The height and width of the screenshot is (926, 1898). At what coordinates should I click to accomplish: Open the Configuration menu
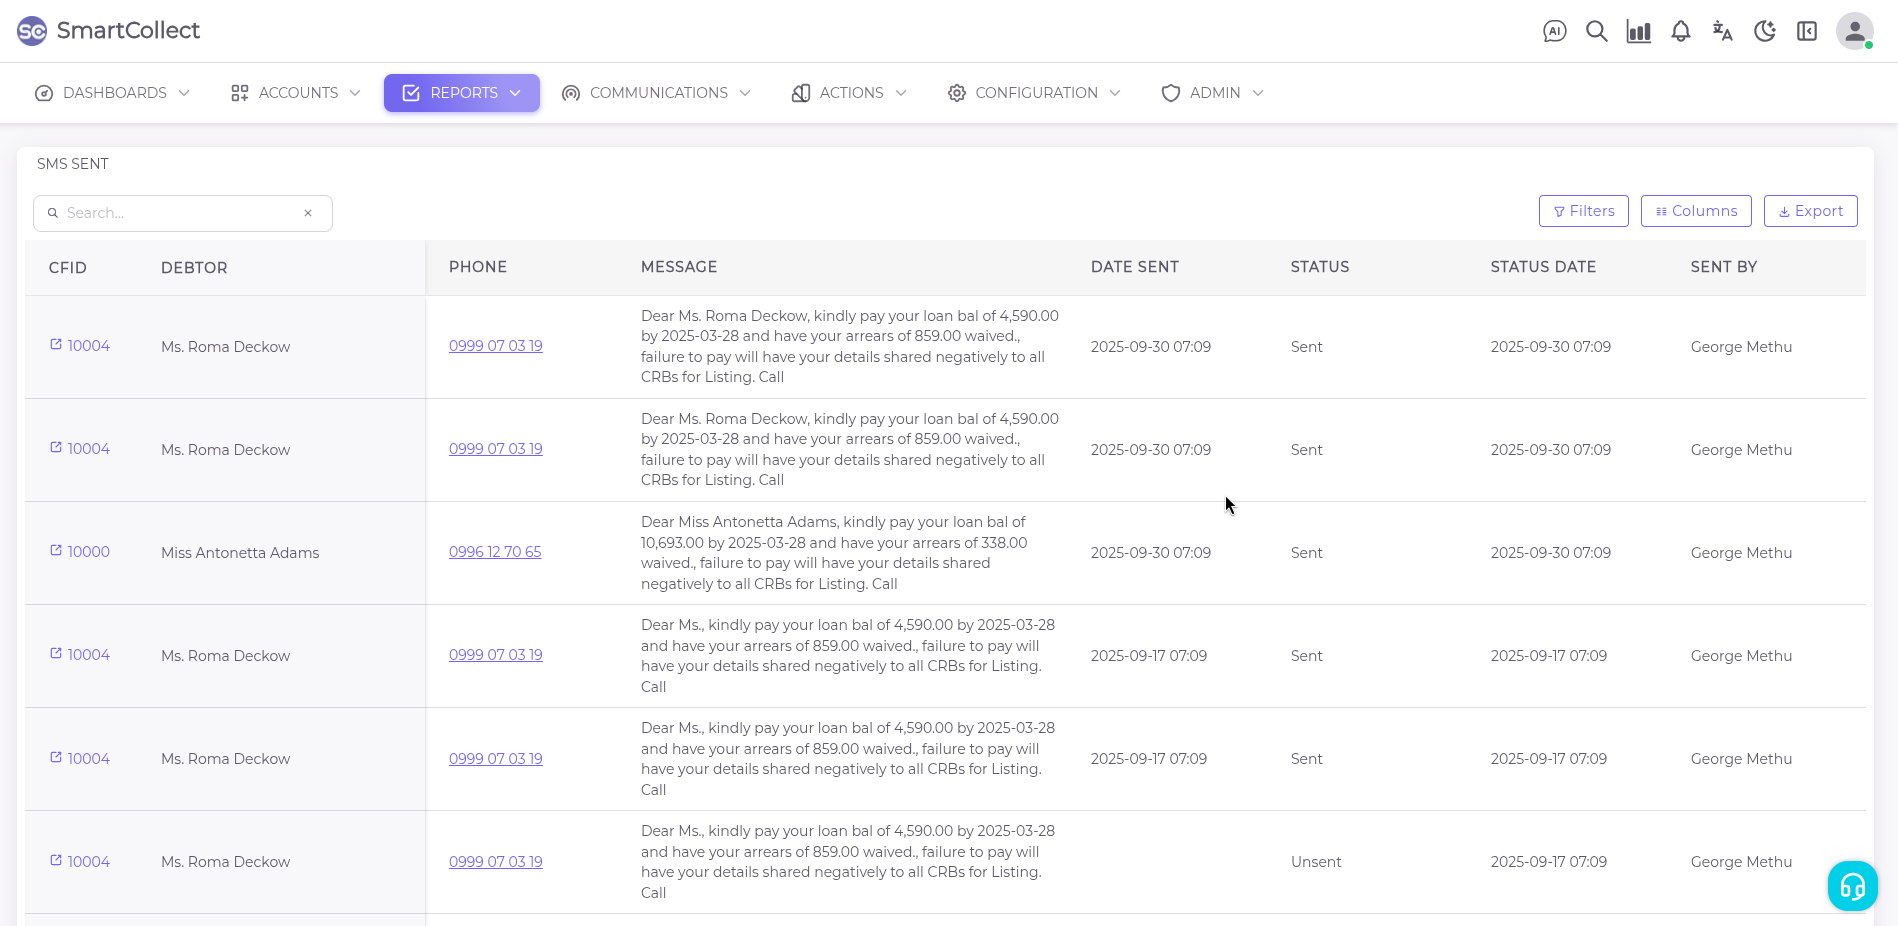point(1034,93)
